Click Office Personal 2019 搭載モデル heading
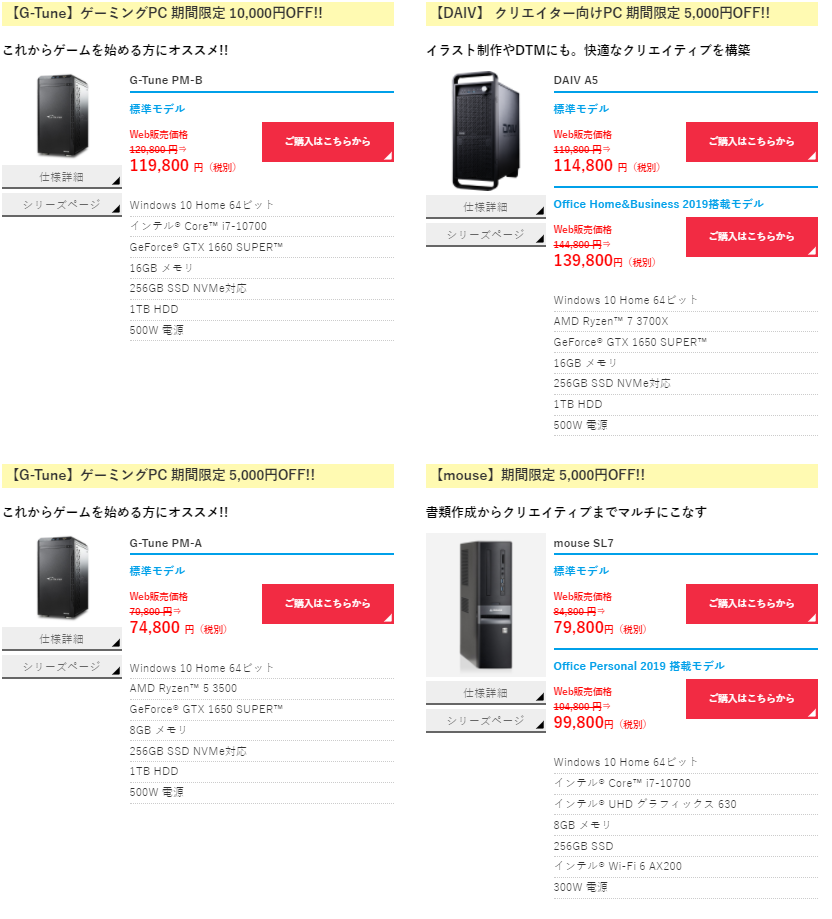 639,666
